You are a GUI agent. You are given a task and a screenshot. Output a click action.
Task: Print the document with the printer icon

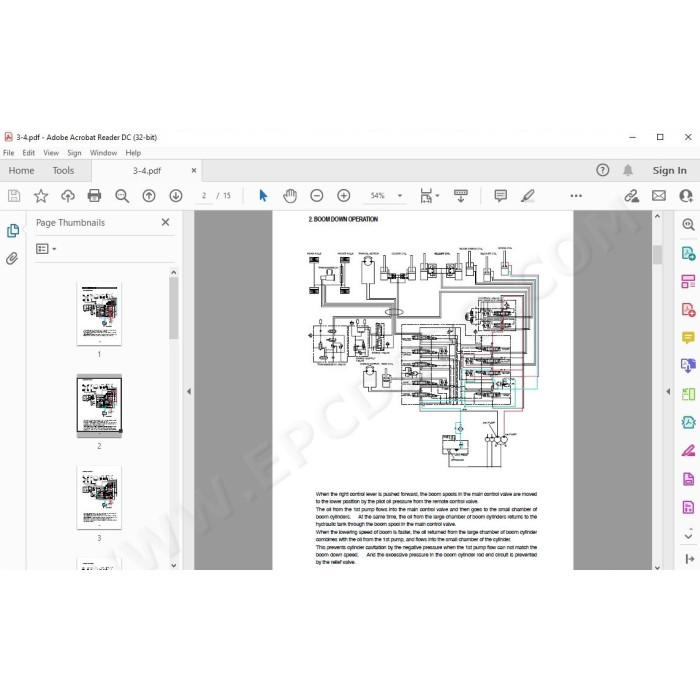94,196
